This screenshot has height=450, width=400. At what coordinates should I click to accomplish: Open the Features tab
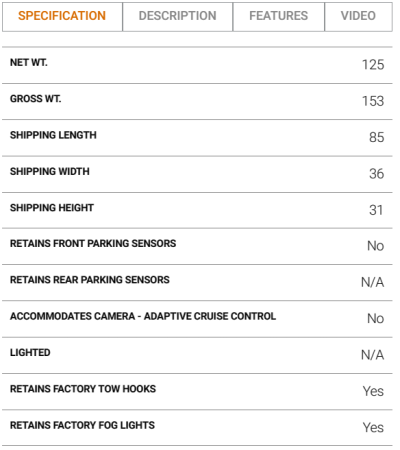point(279,17)
